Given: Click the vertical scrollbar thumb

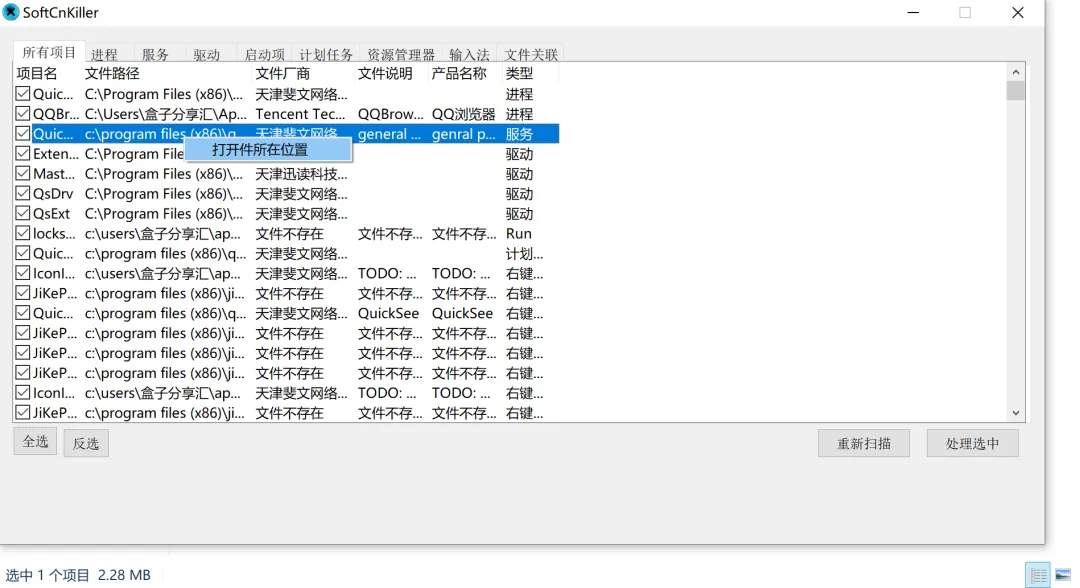Looking at the screenshot, I should [1016, 90].
